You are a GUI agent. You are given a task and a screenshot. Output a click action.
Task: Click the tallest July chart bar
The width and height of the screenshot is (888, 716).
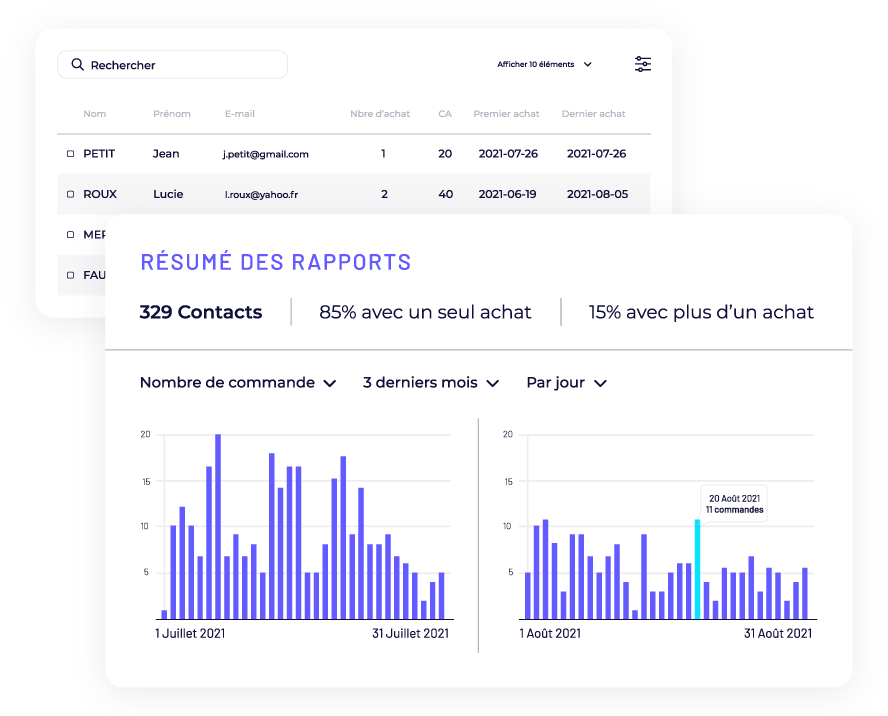point(218,527)
